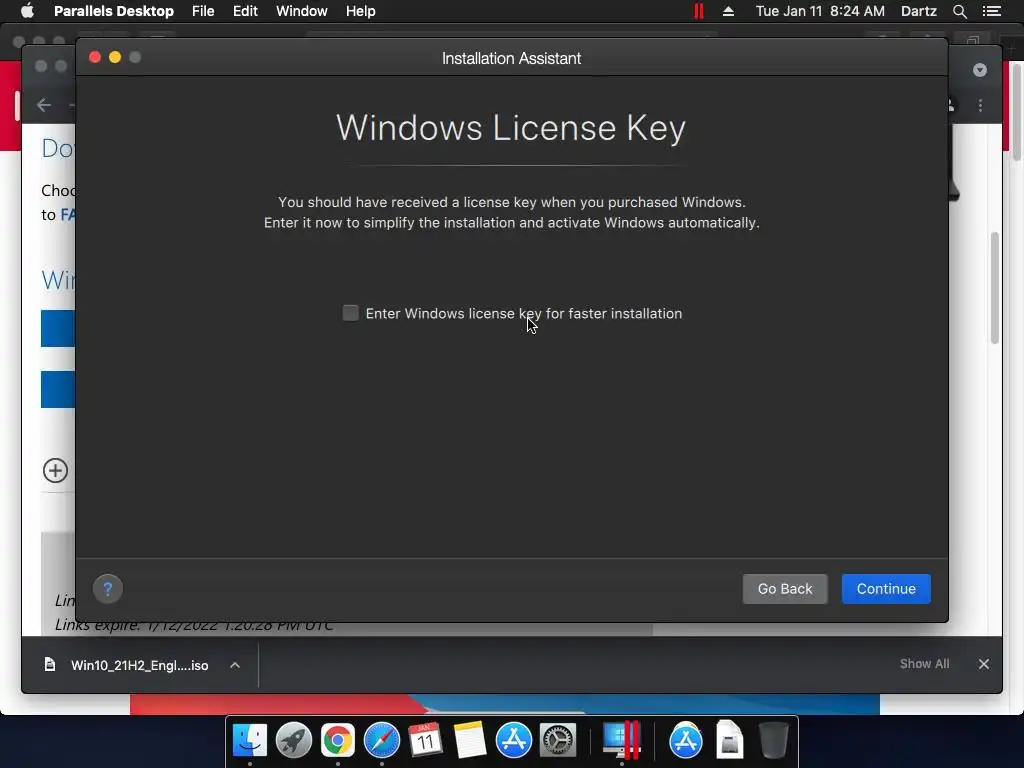Click the Go Back button
The height and width of the screenshot is (768, 1024).
785,589
